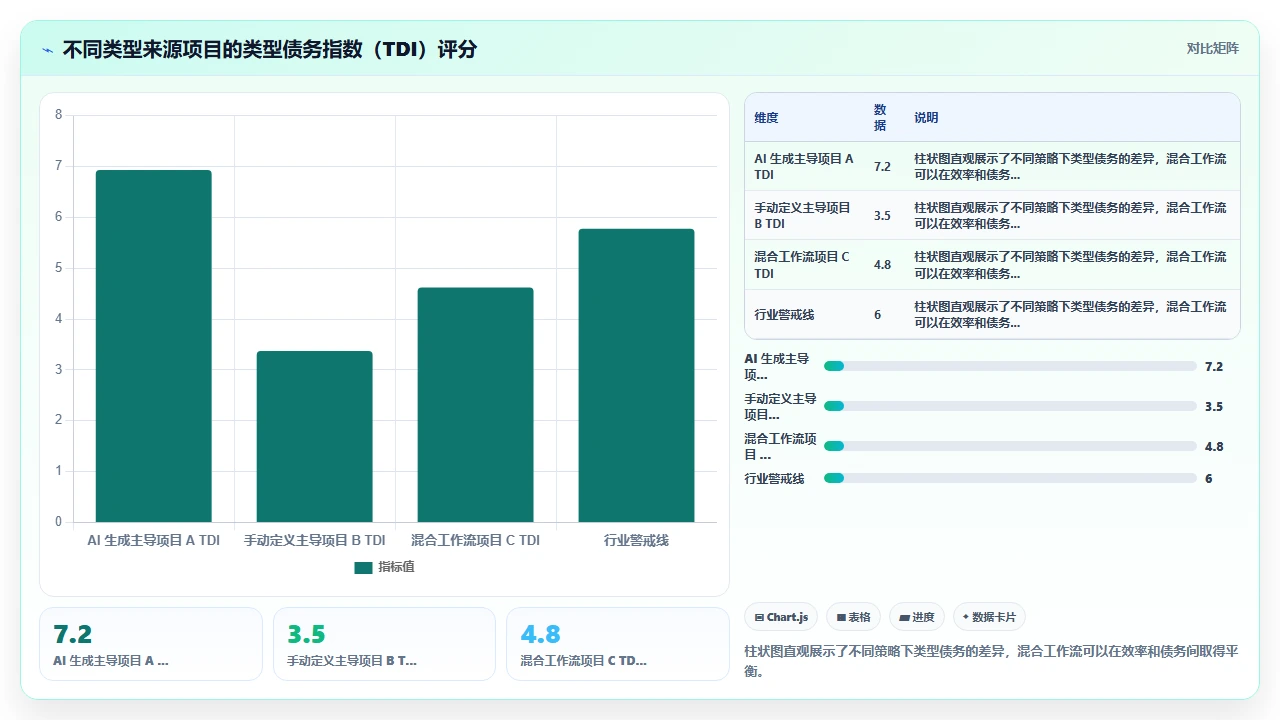
Task: Click the progress value 7.2
Action: 1214,366
